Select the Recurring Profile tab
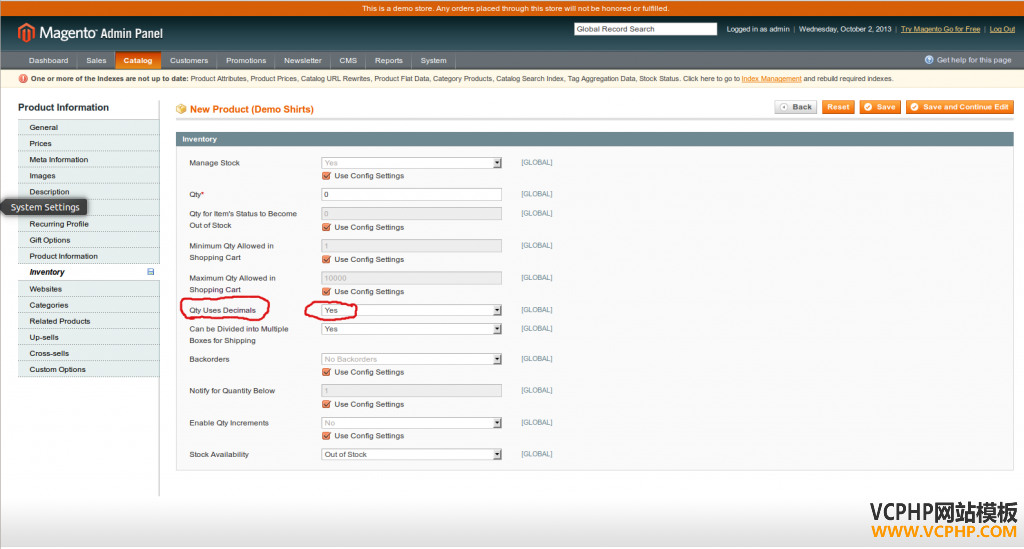 88,224
